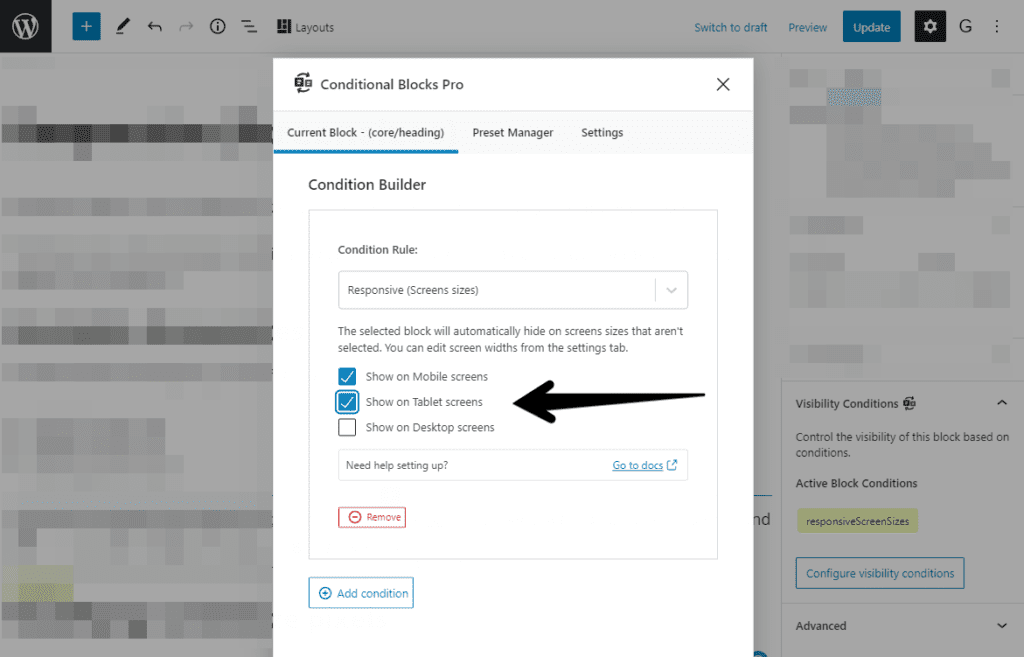Toggle the settings gear sidebar
This screenshot has height=657, width=1024.
(x=930, y=27)
